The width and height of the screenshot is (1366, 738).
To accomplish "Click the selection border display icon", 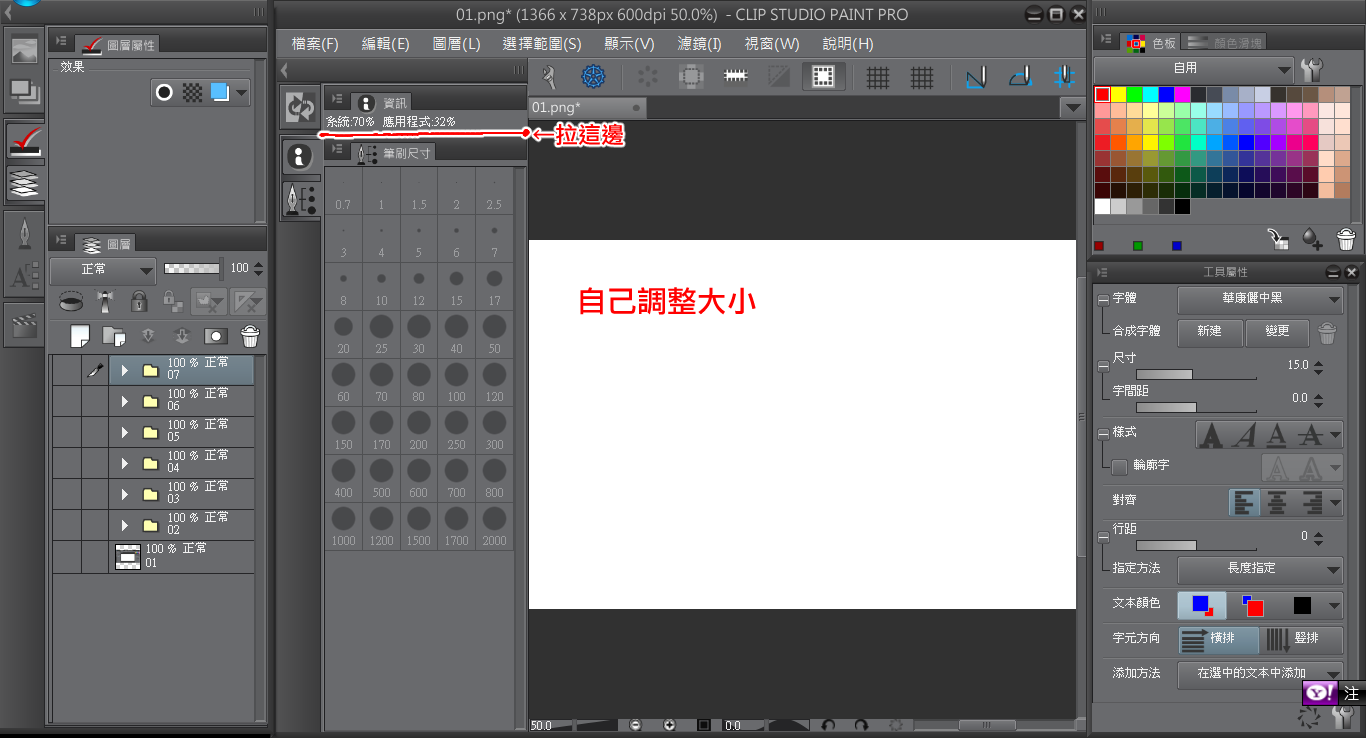I will pyautogui.click(x=823, y=77).
